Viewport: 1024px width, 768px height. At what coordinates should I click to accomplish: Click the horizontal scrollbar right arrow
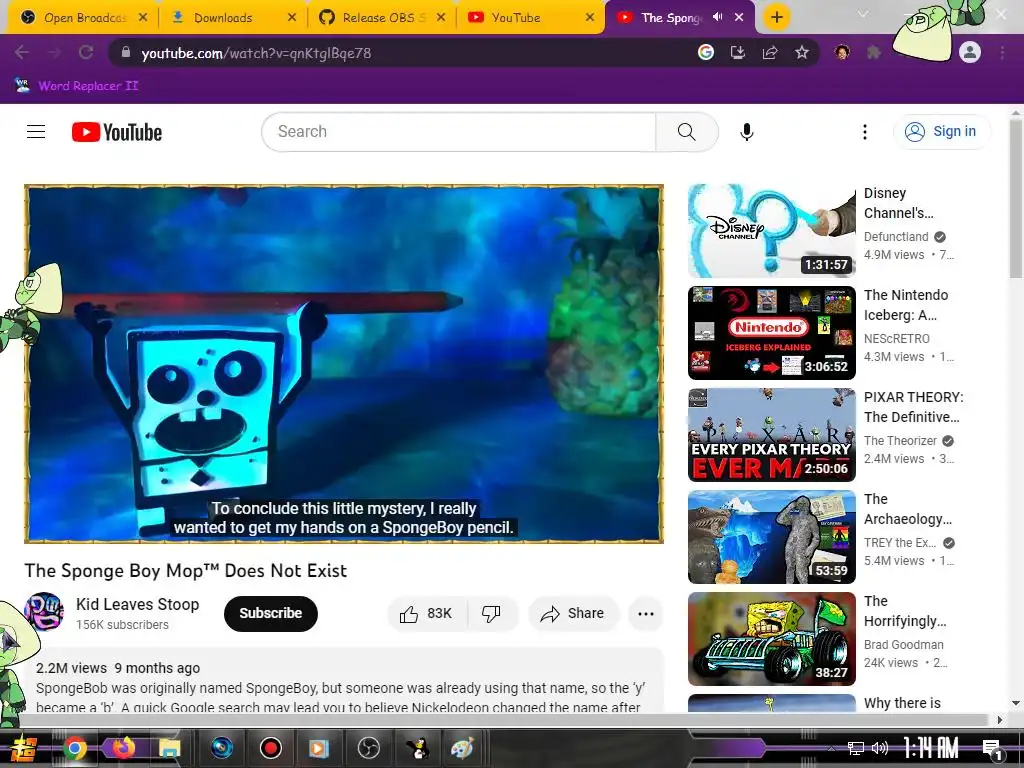click(x=999, y=720)
